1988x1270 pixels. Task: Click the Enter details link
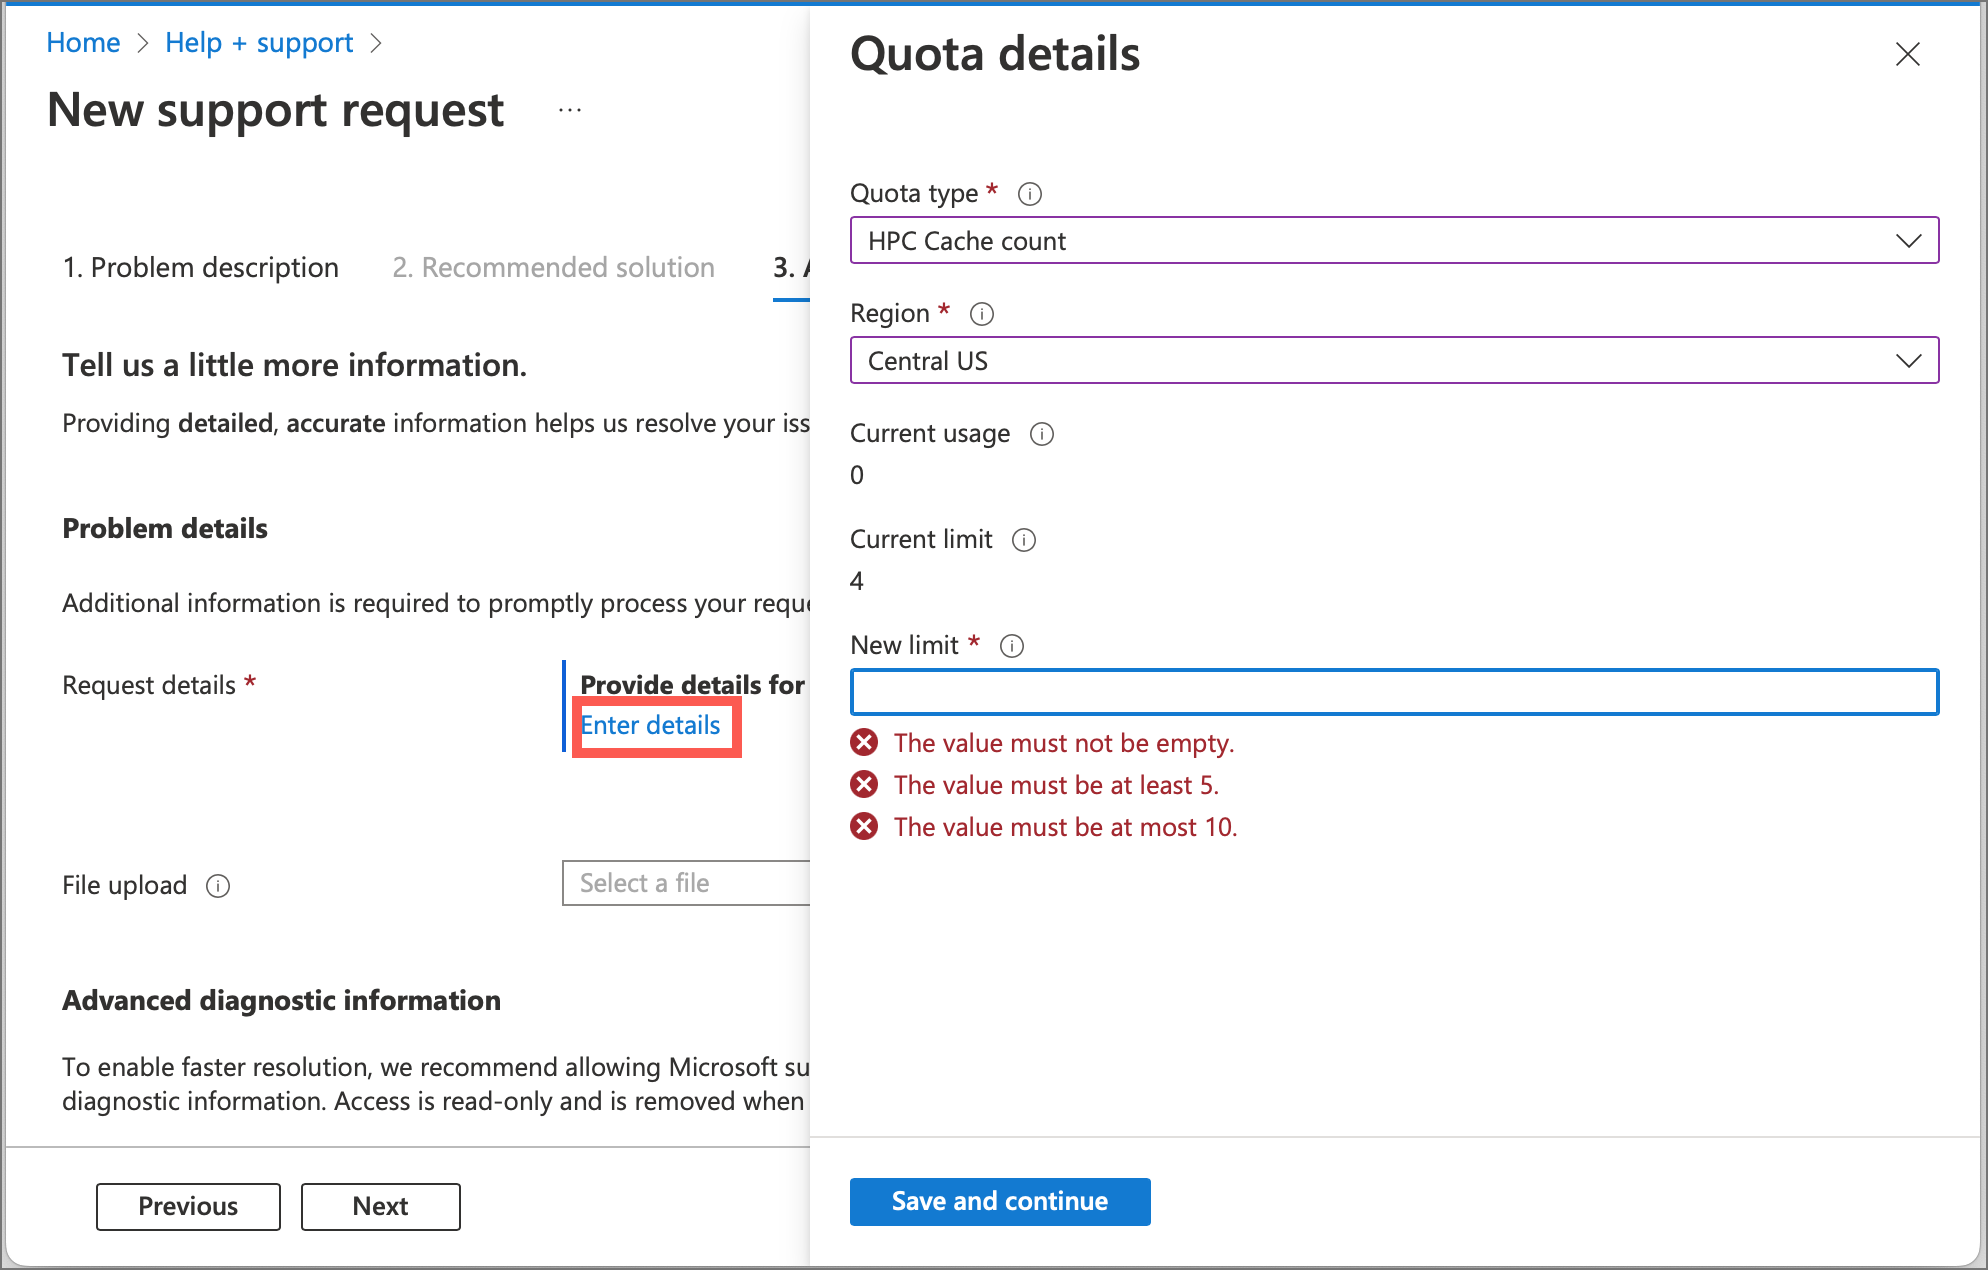[651, 725]
